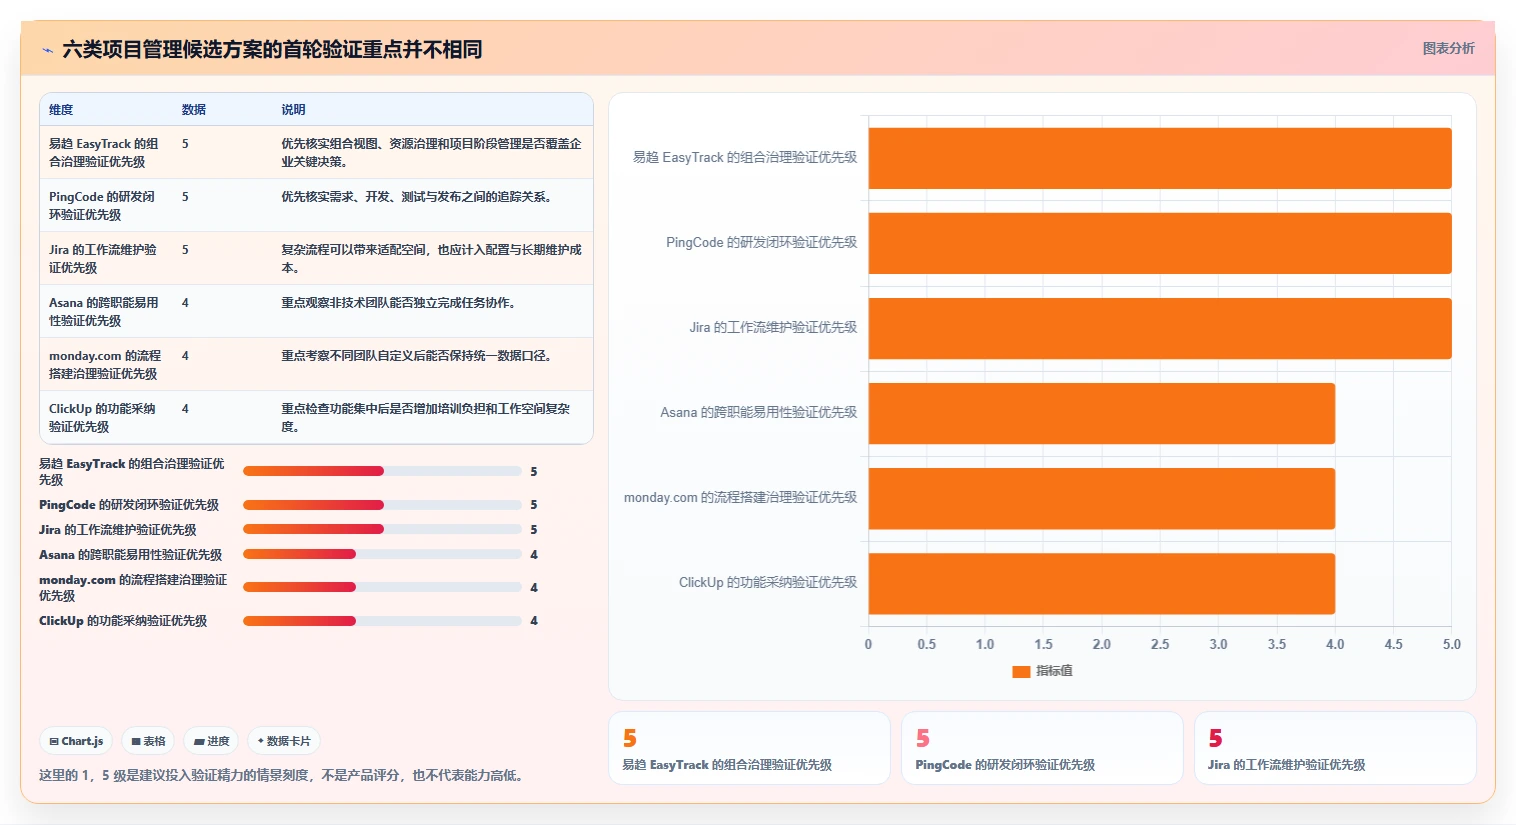Screen dimensions: 1516x825
Task: Toggle the 指标值 legend swatch in chart
Action: point(1021,671)
